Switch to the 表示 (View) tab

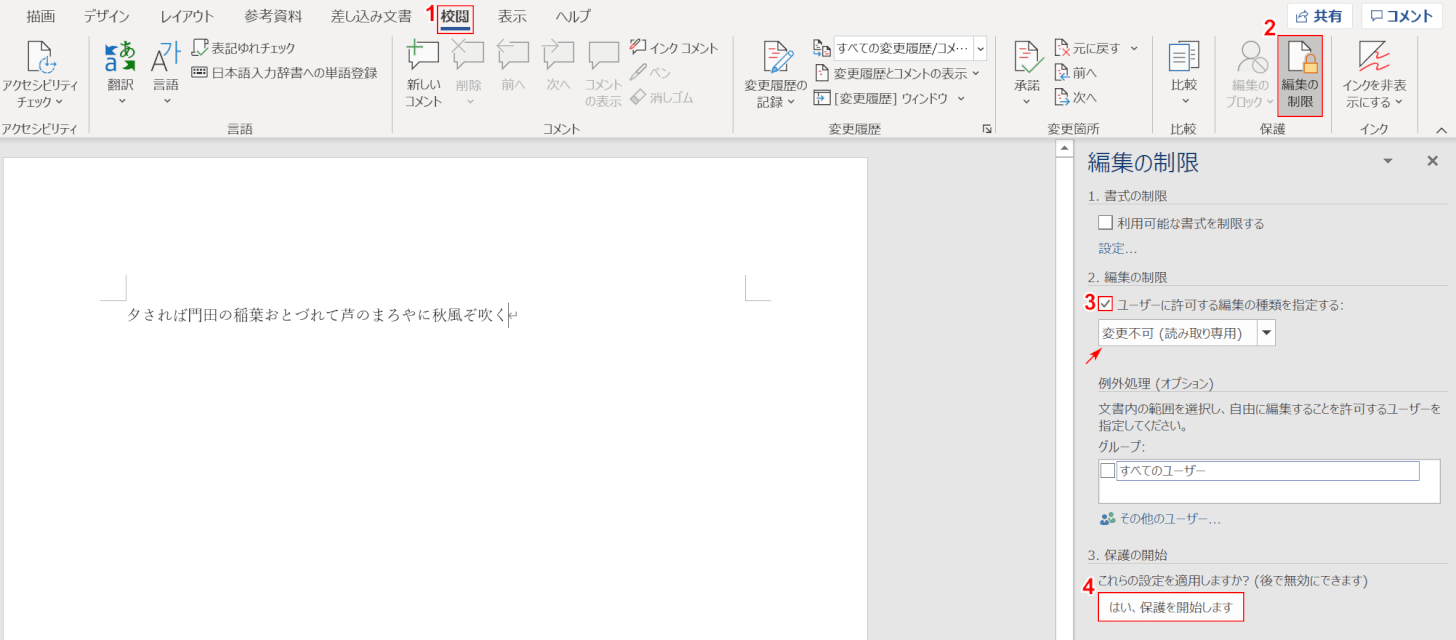[x=512, y=16]
